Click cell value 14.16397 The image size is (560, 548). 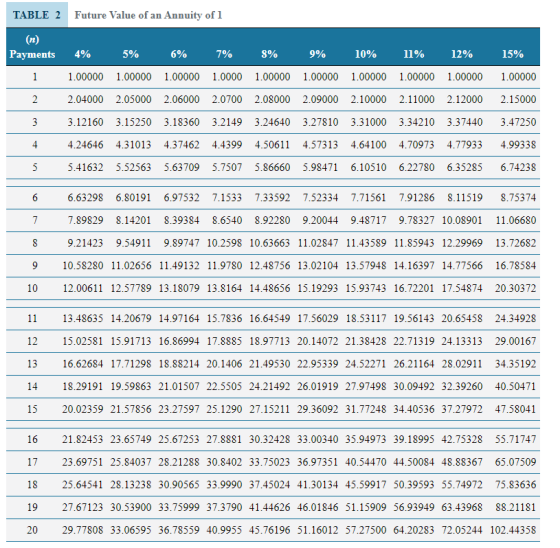pyautogui.click(x=414, y=265)
